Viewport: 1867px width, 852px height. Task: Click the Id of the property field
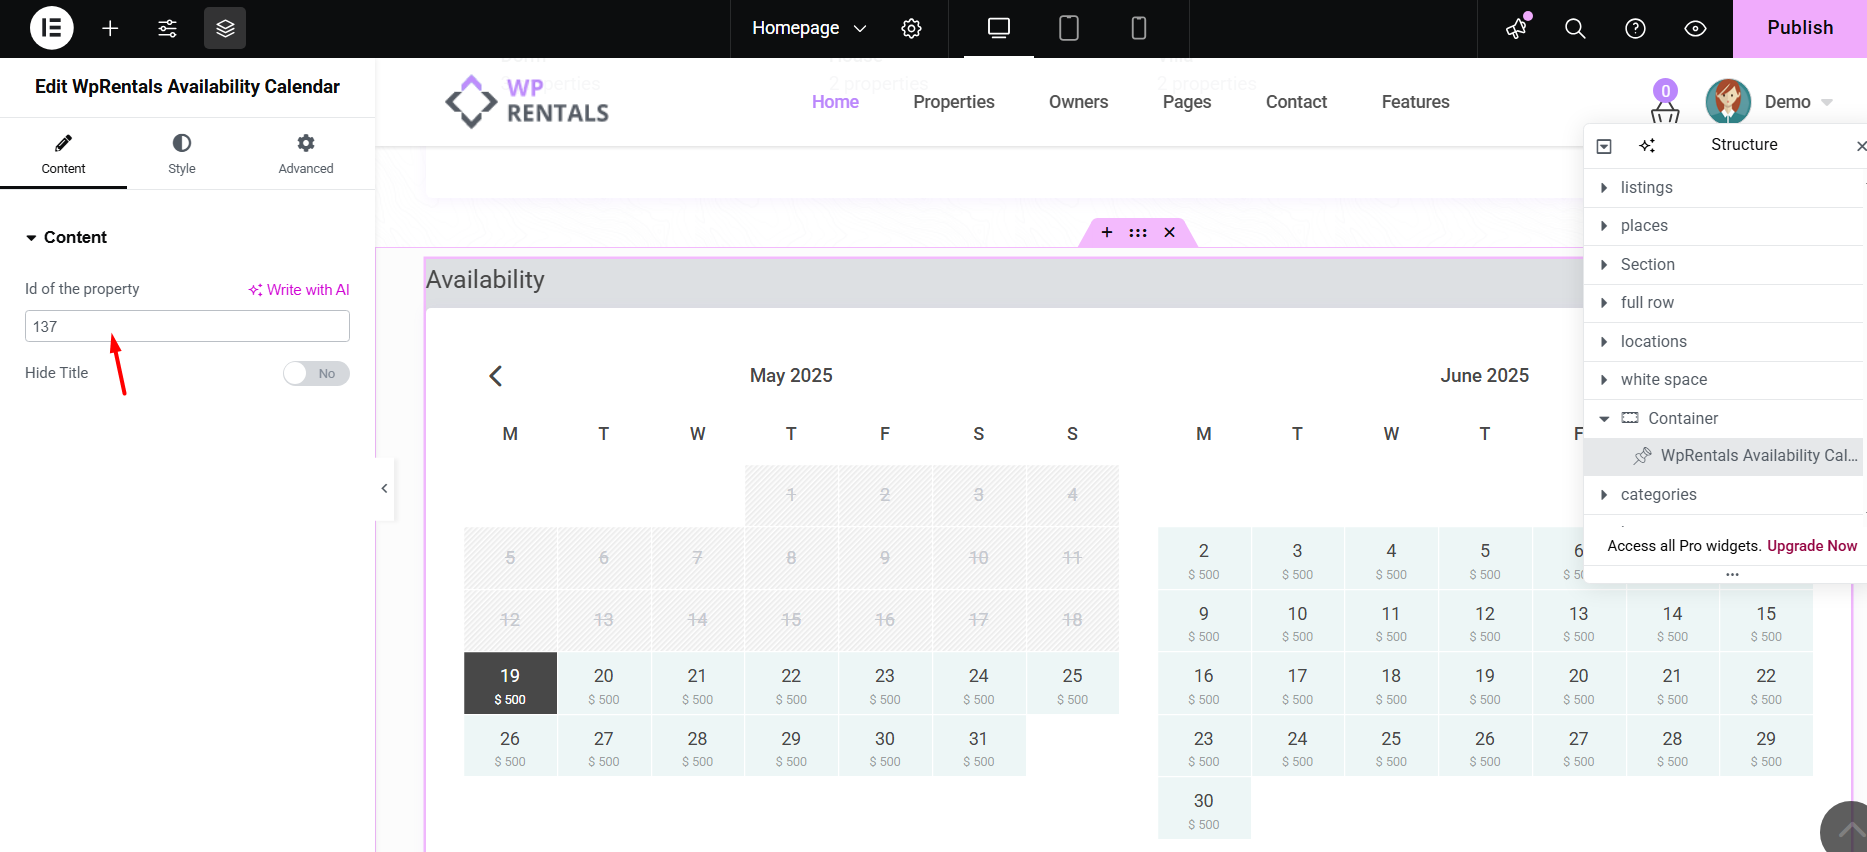point(187,326)
